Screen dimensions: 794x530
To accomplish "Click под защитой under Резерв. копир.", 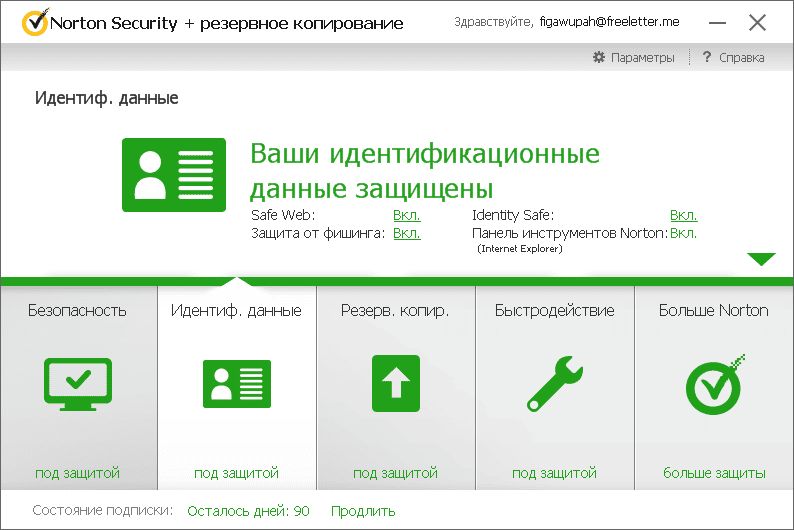I will coord(395,473).
